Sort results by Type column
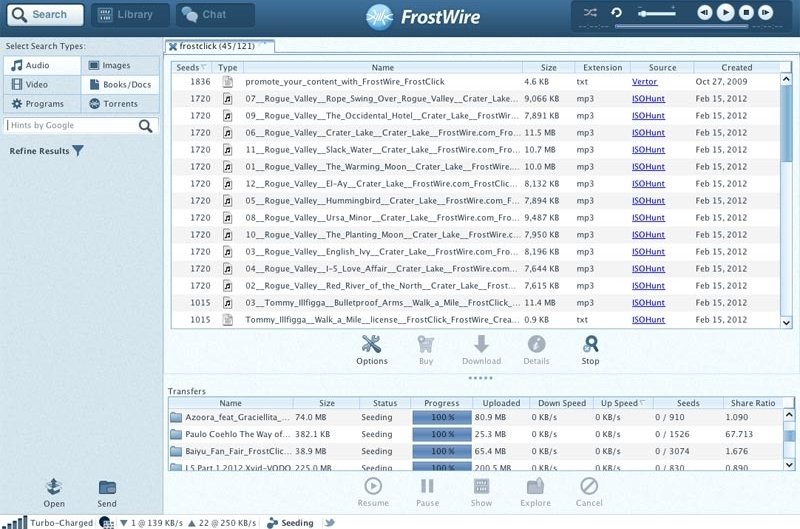800x529 pixels. pos(228,67)
